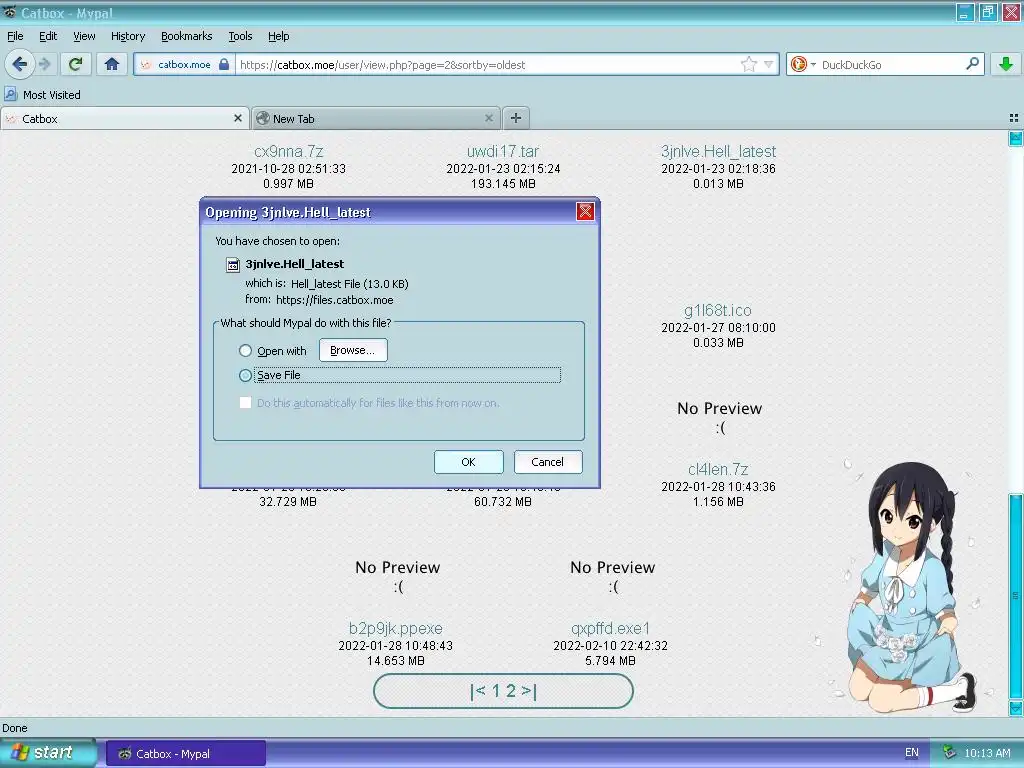This screenshot has height=768, width=1024.
Task: Open downloads with the green arrow icon
Action: click(x=1006, y=64)
